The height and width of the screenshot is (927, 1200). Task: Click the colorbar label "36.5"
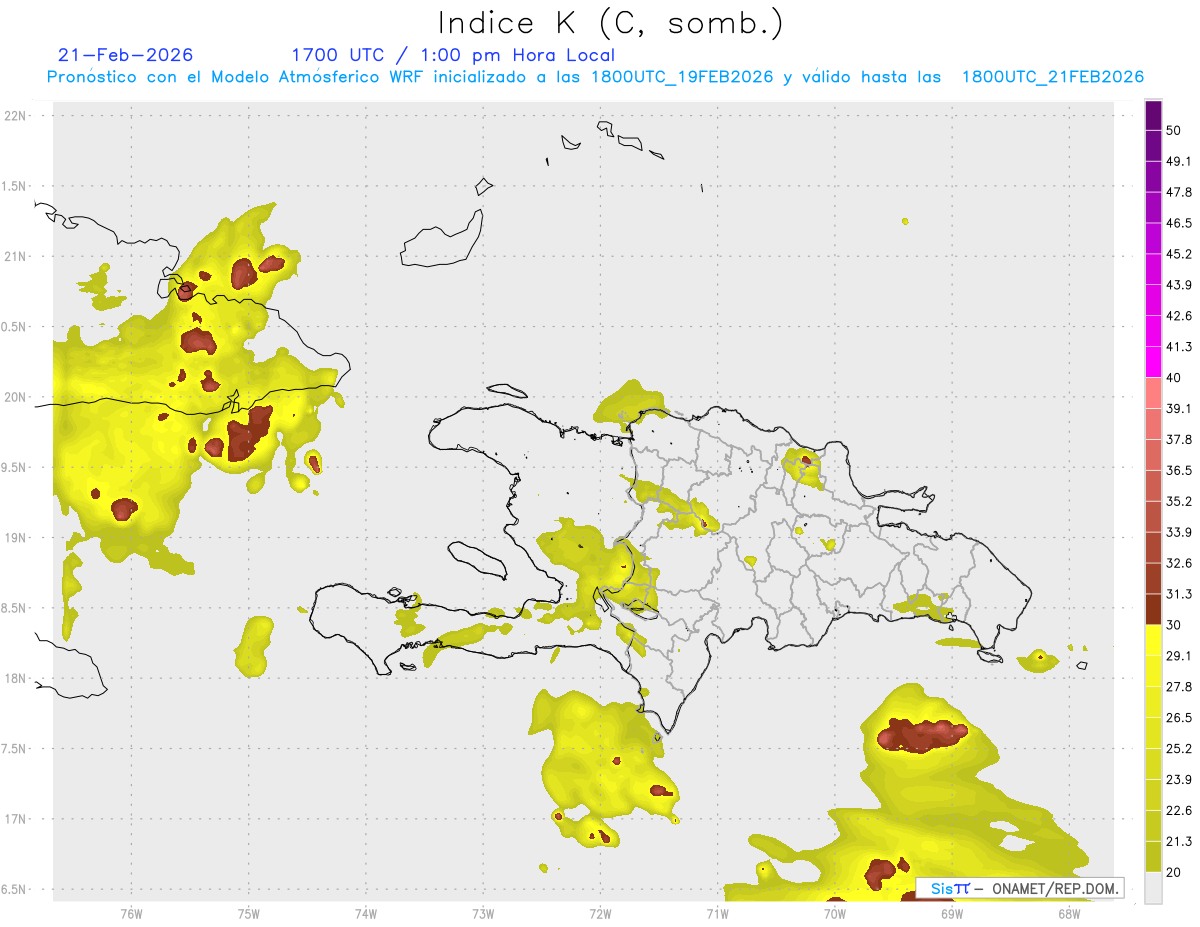pyautogui.click(x=1179, y=471)
